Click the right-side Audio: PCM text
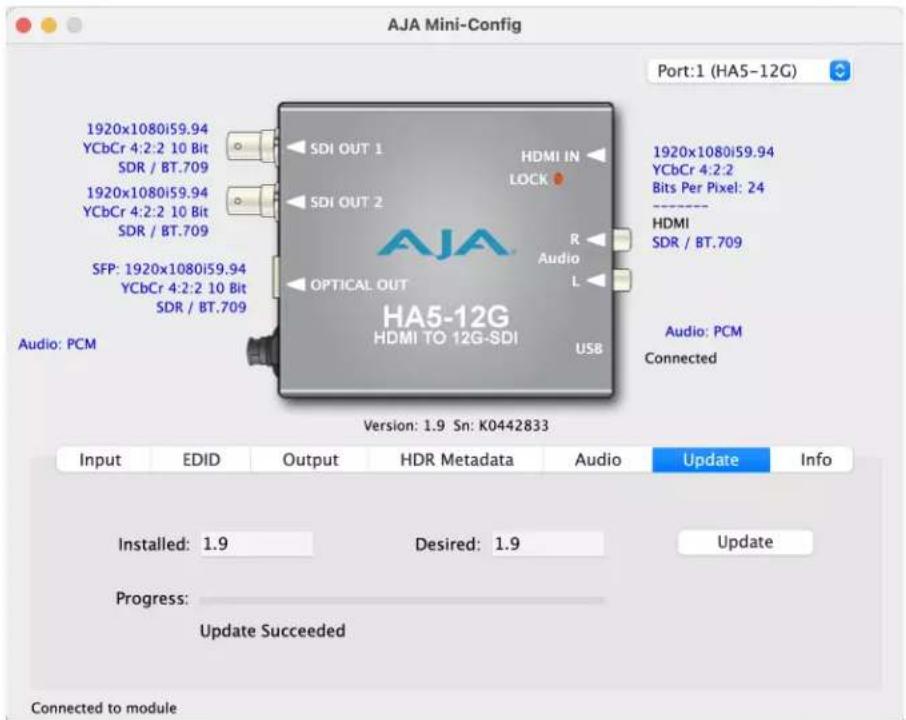The width and height of the screenshot is (906, 720). click(x=703, y=331)
